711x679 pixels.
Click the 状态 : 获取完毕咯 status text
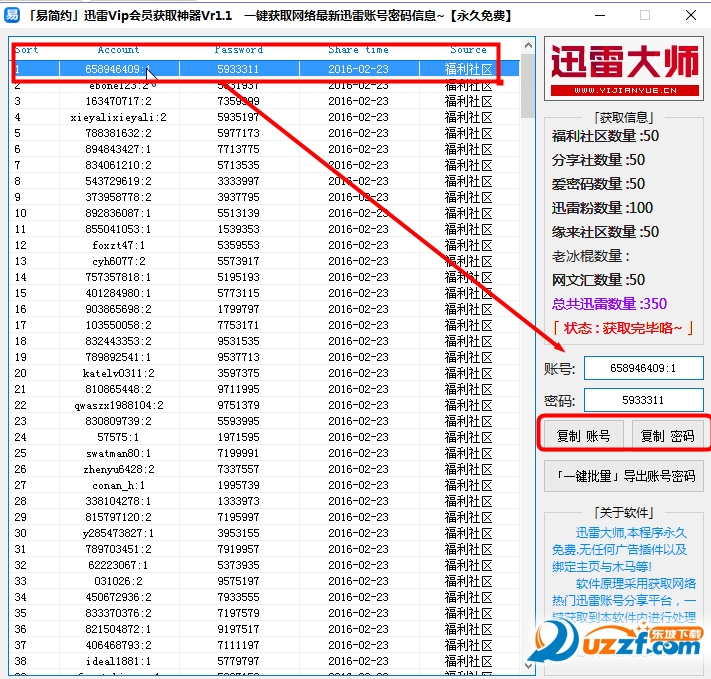point(623,328)
